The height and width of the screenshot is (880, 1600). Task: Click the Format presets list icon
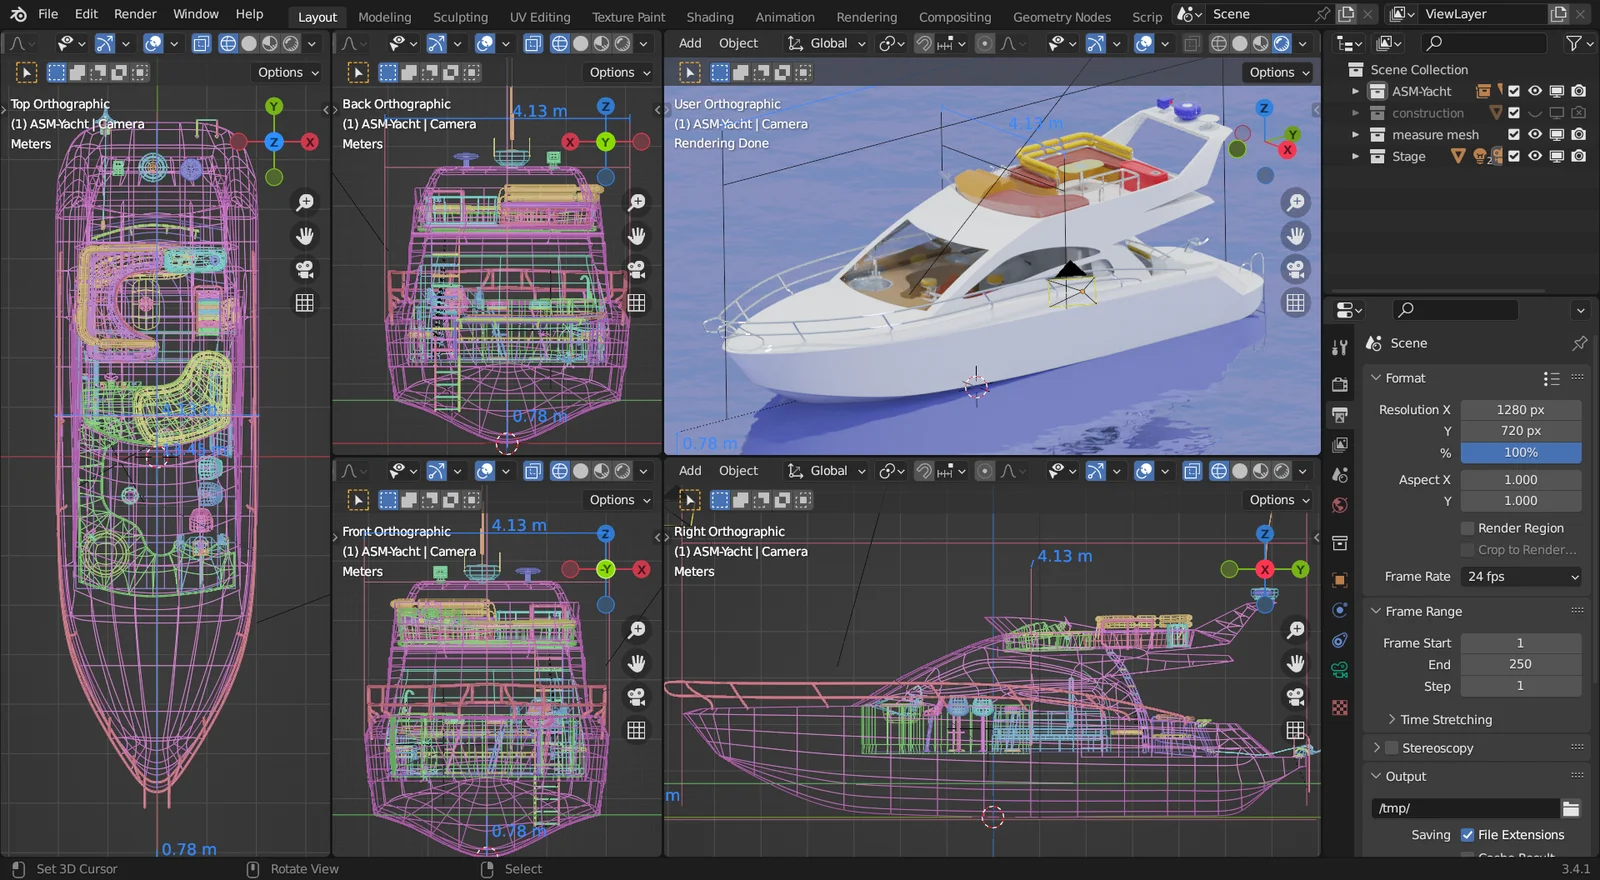(1551, 378)
